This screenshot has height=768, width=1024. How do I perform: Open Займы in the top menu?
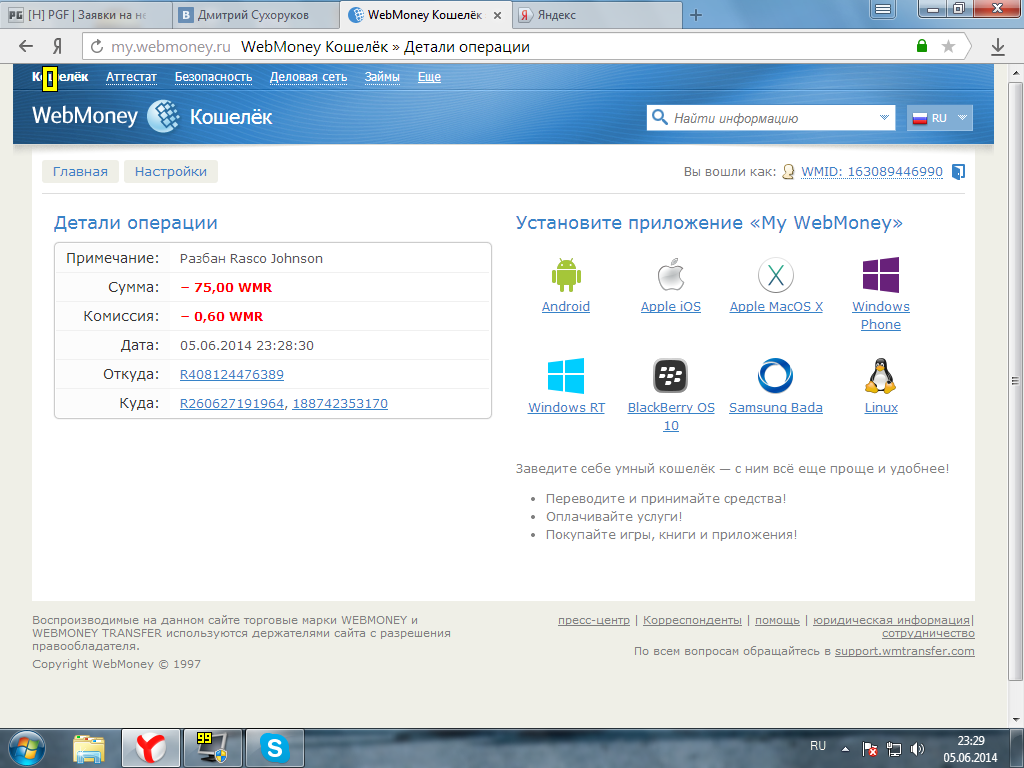382,77
